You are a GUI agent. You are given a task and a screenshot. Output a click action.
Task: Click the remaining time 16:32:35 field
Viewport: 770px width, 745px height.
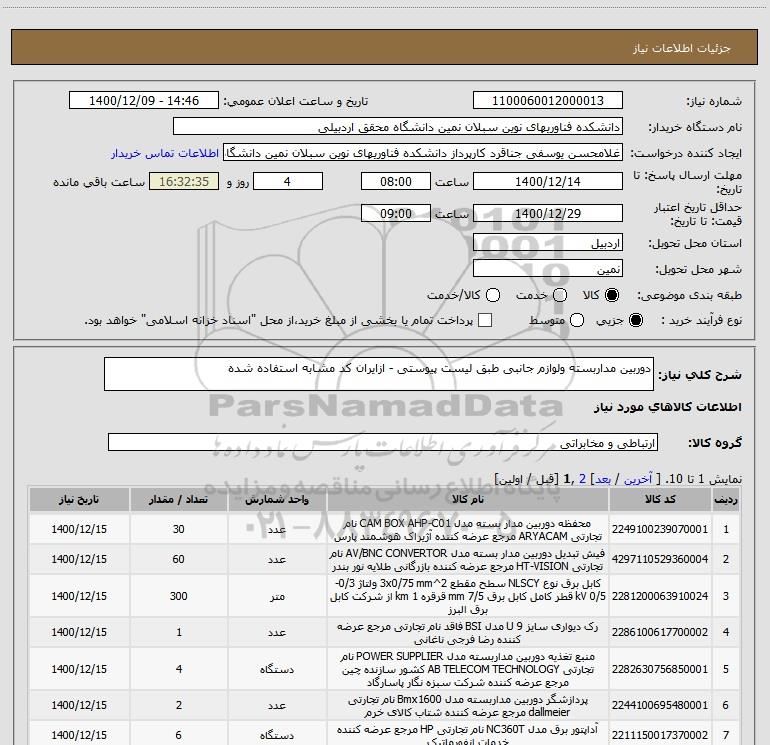184,182
